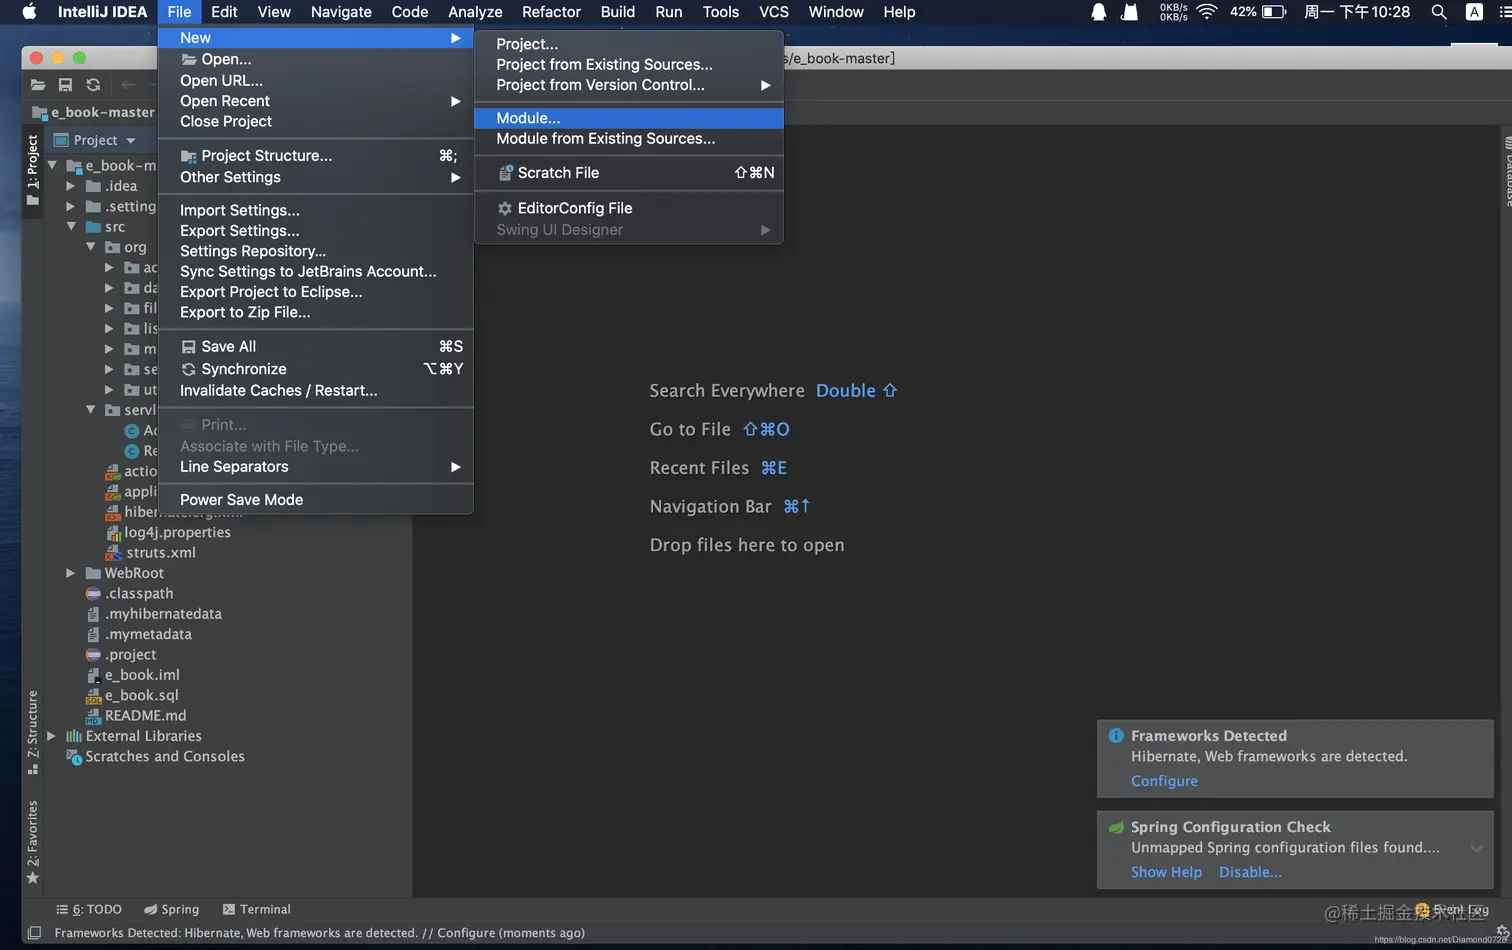This screenshot has height=950, width=1512.
Task: Open the Apple menu
Action: [29, 12]
